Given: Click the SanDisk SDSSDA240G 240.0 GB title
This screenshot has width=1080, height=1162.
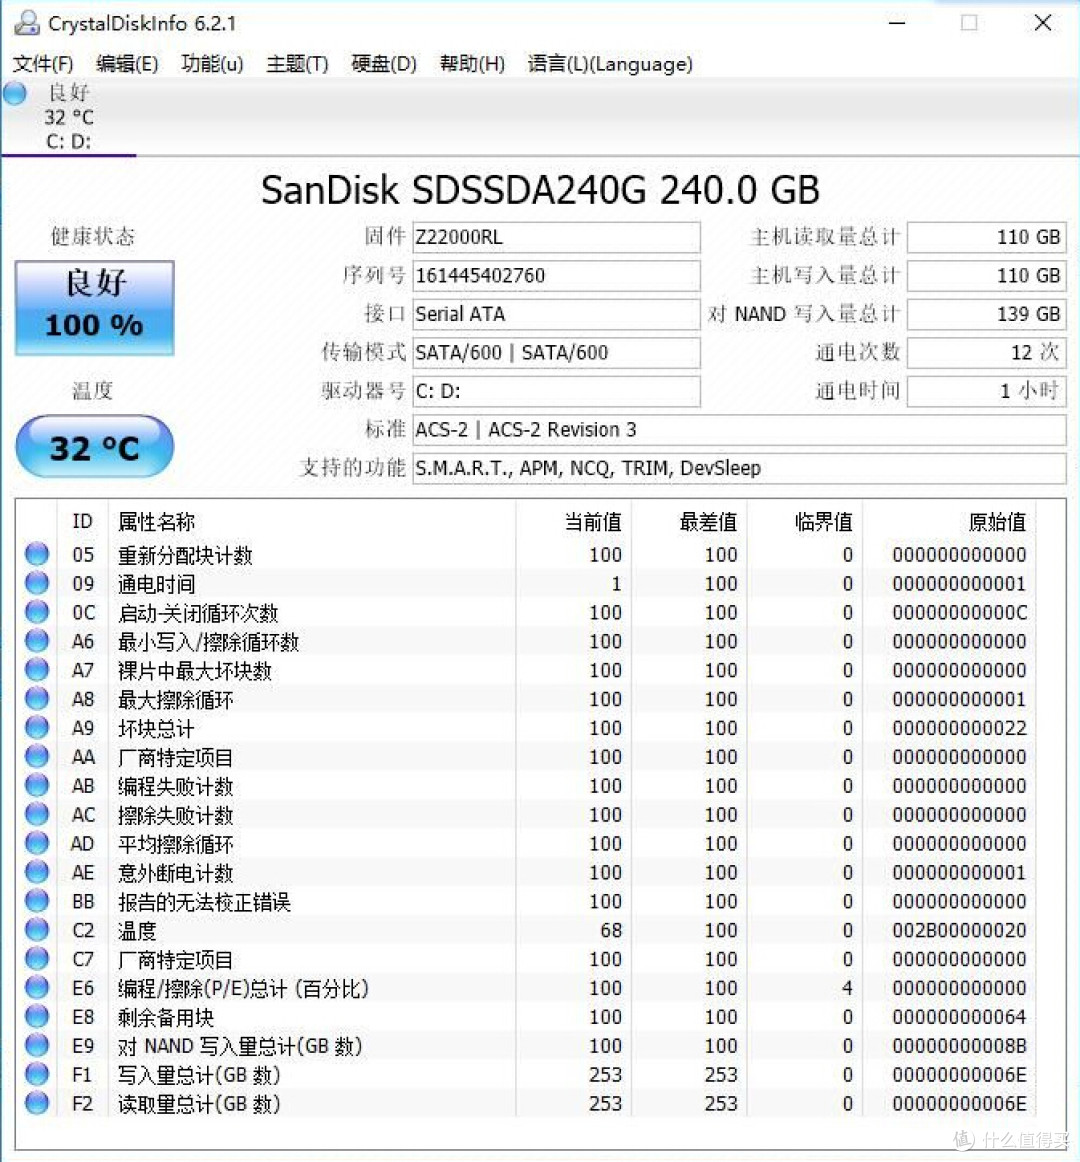Looking at the screenshot, I should pos(540,190).
